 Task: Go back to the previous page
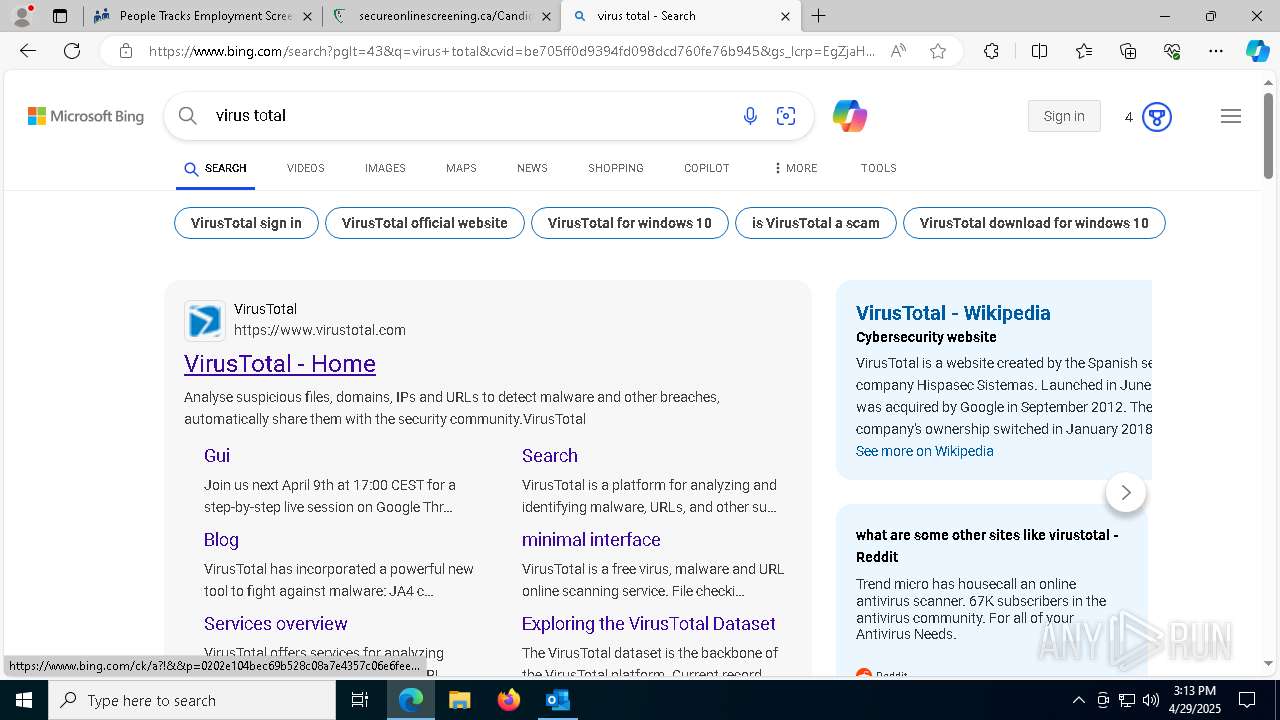tap(28, 51)
